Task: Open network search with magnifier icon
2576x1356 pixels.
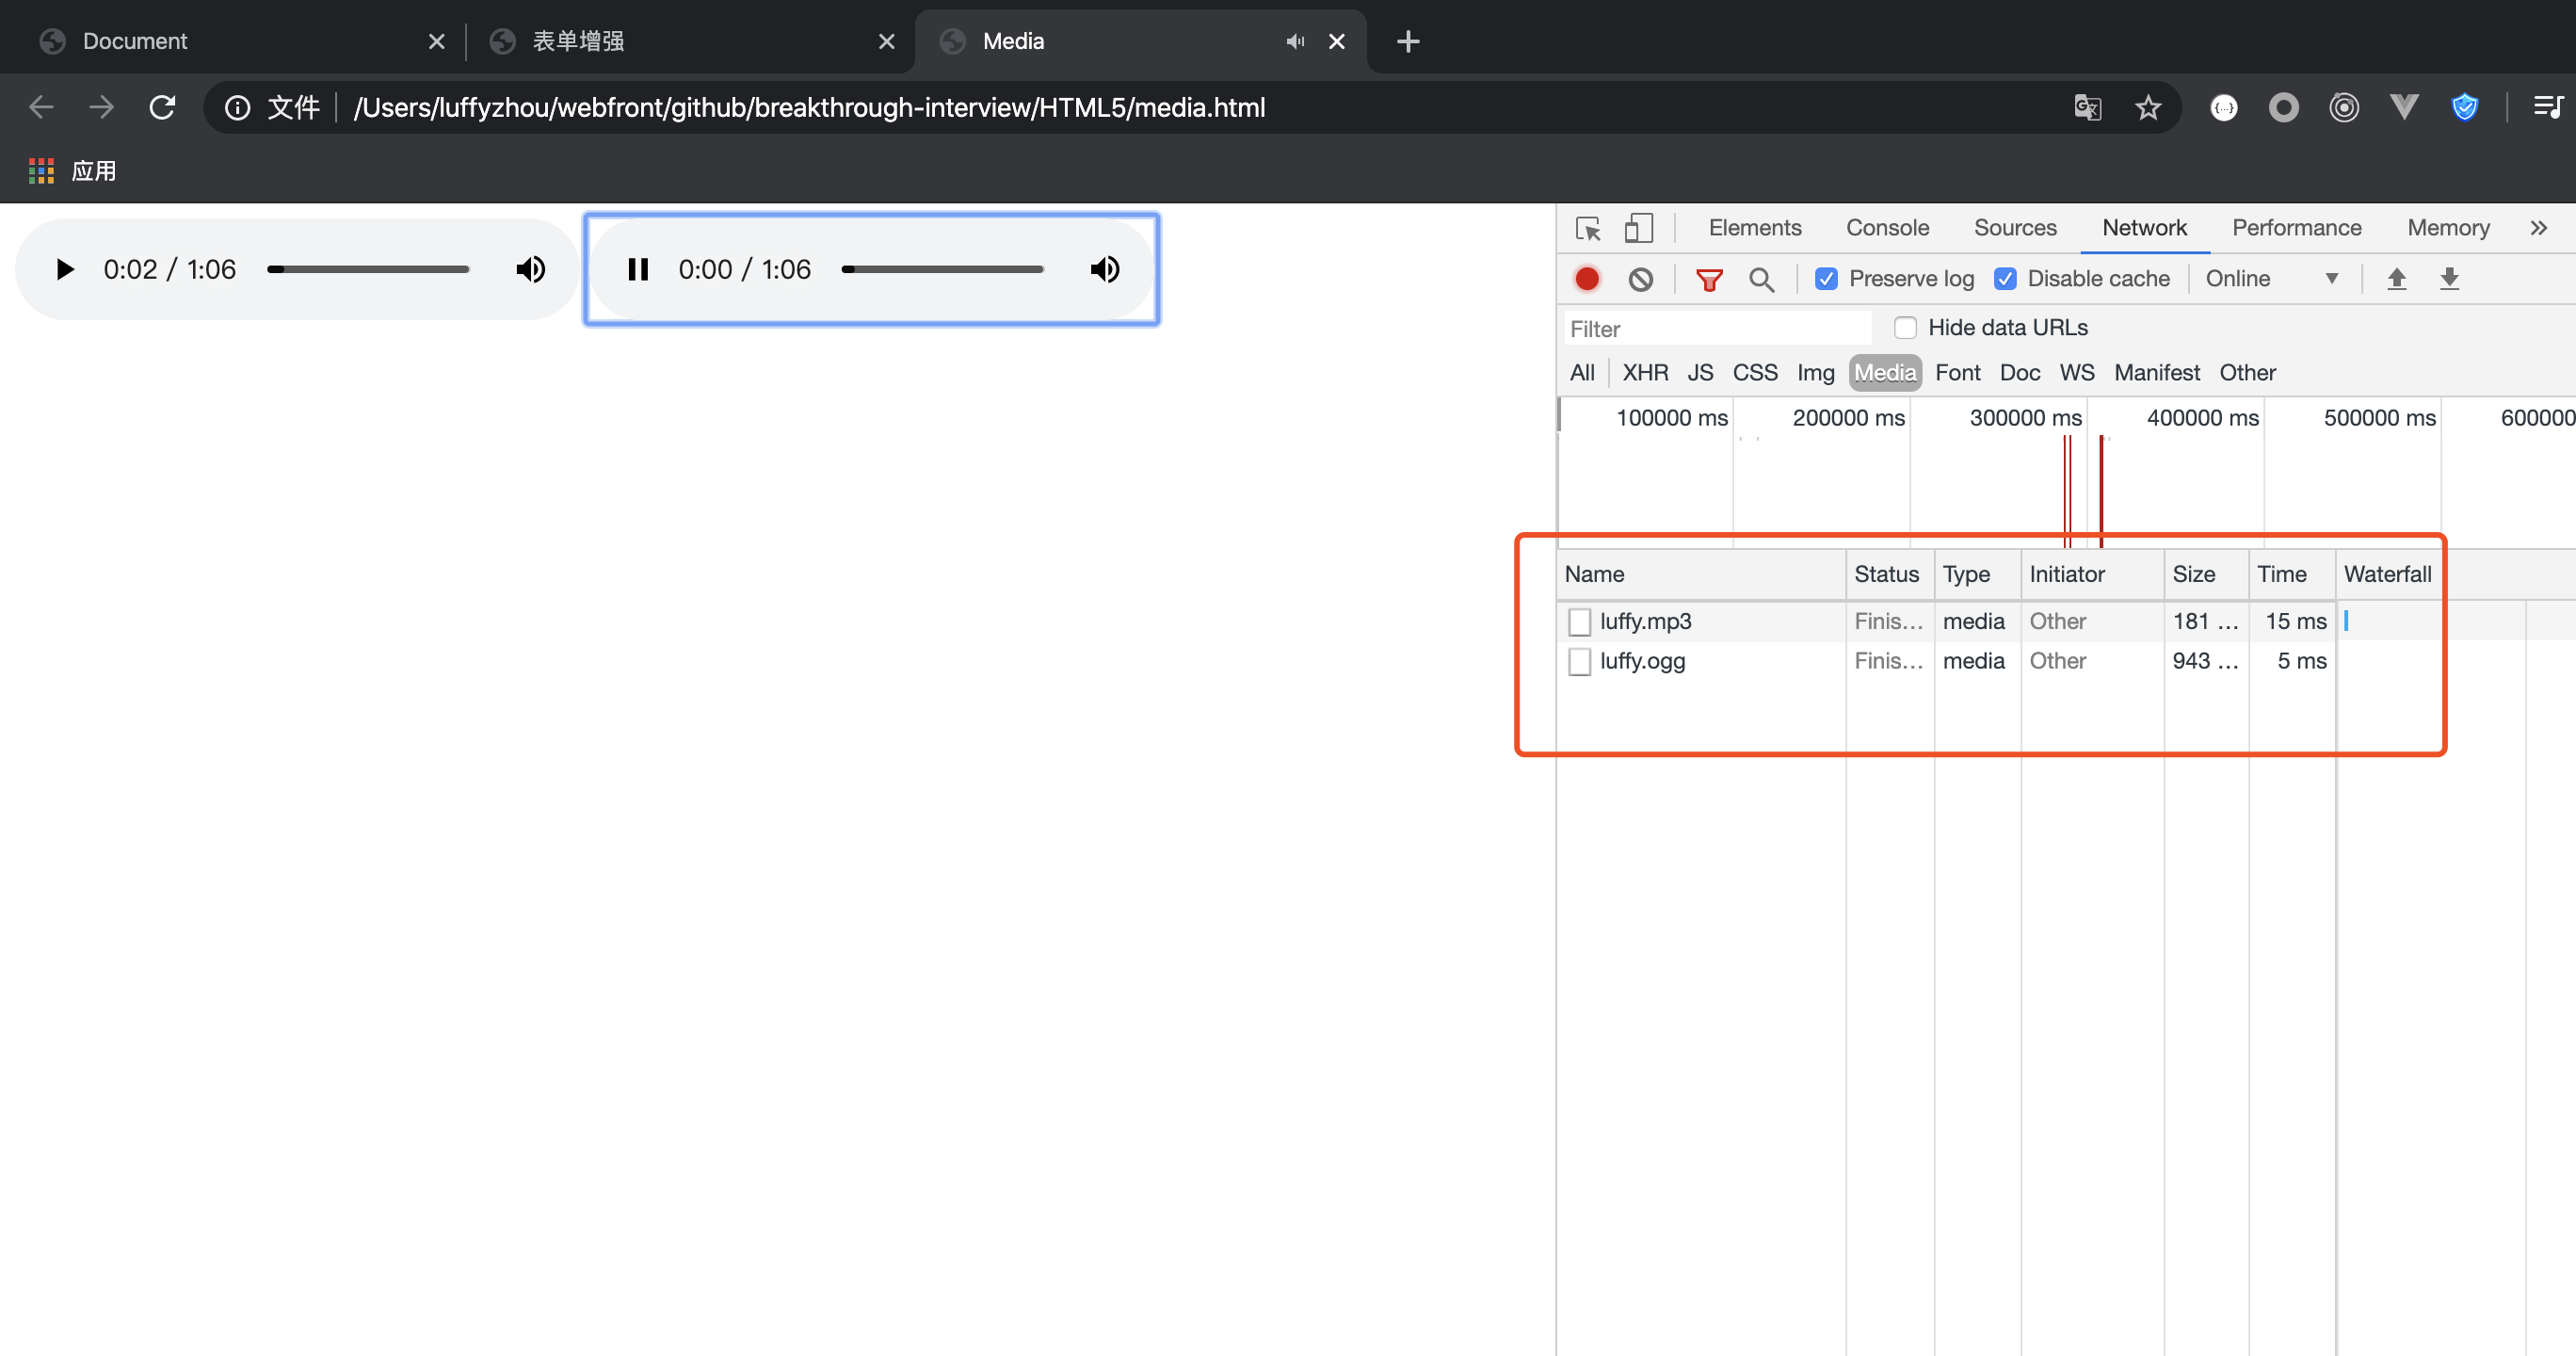Action: click(x=1761, y=279)
